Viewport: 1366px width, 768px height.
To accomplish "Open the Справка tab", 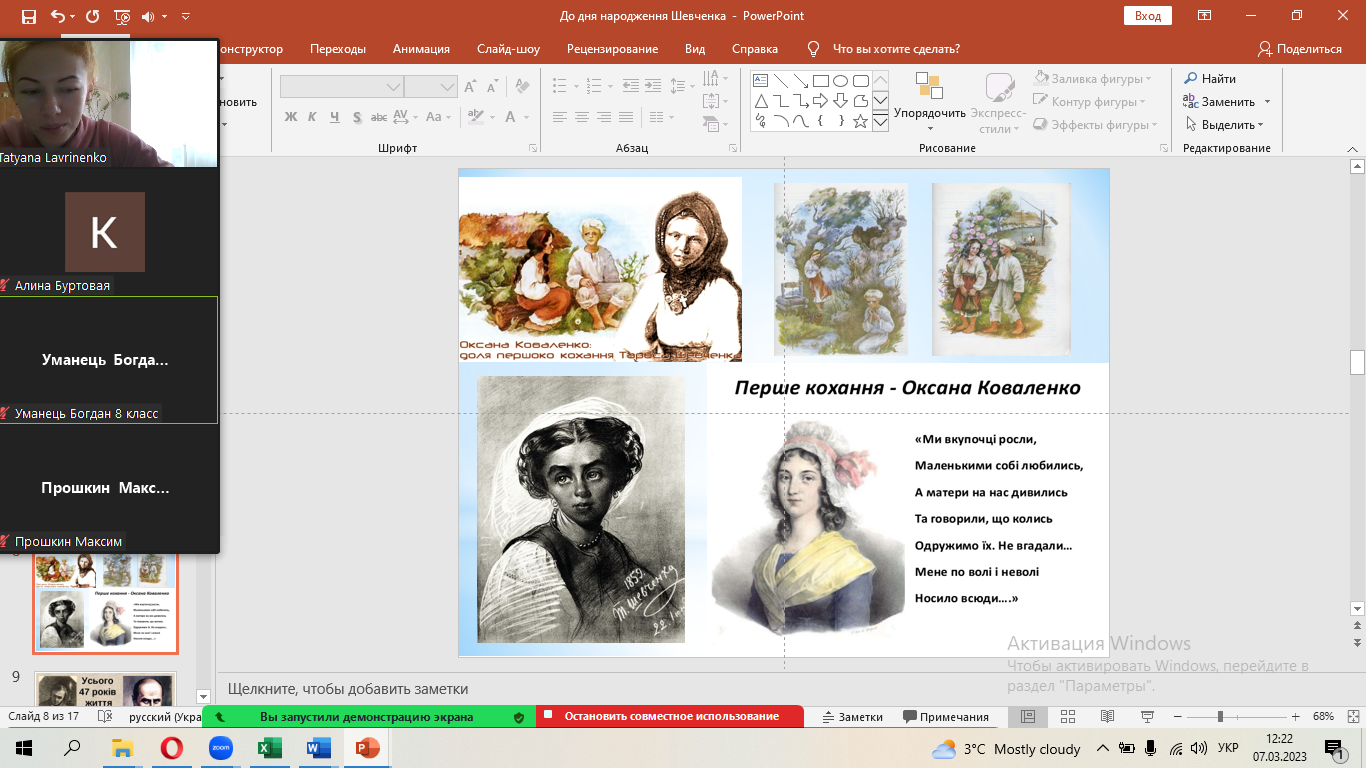I will coord(755,49).
